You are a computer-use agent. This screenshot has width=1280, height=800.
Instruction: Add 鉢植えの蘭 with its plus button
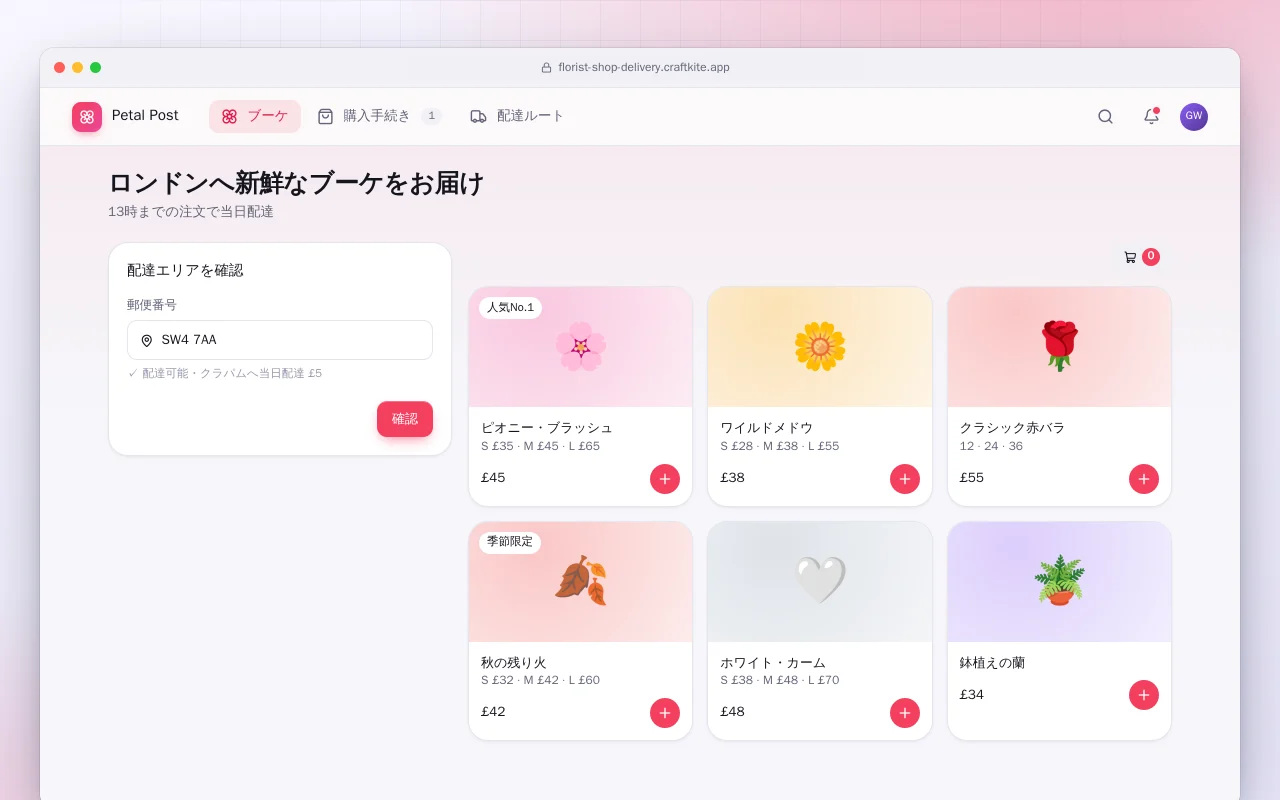1144,695
